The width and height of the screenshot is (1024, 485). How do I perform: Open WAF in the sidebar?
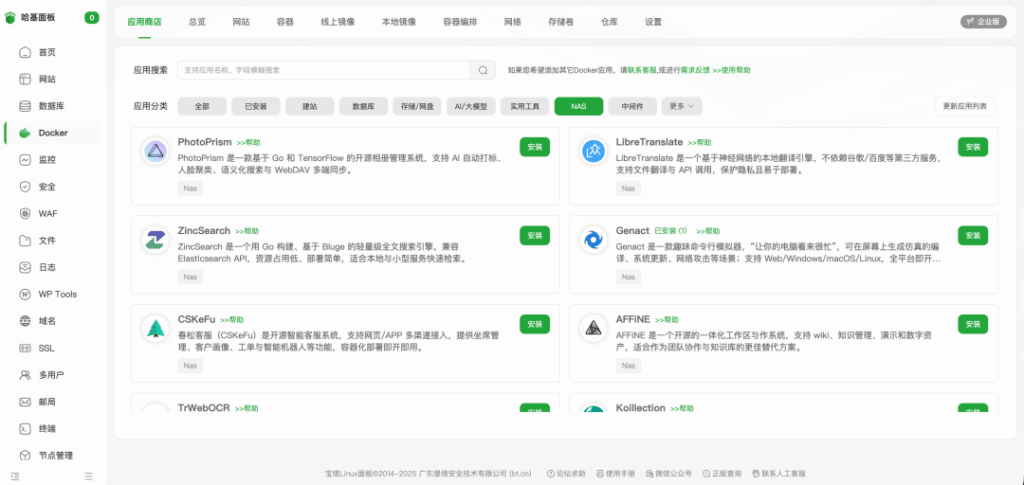click(x=47, y=213)
